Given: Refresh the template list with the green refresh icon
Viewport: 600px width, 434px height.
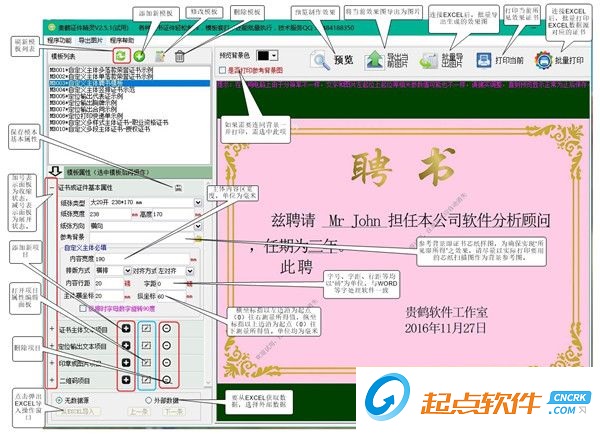Looking at the screenshot, I should pos(121,56).
